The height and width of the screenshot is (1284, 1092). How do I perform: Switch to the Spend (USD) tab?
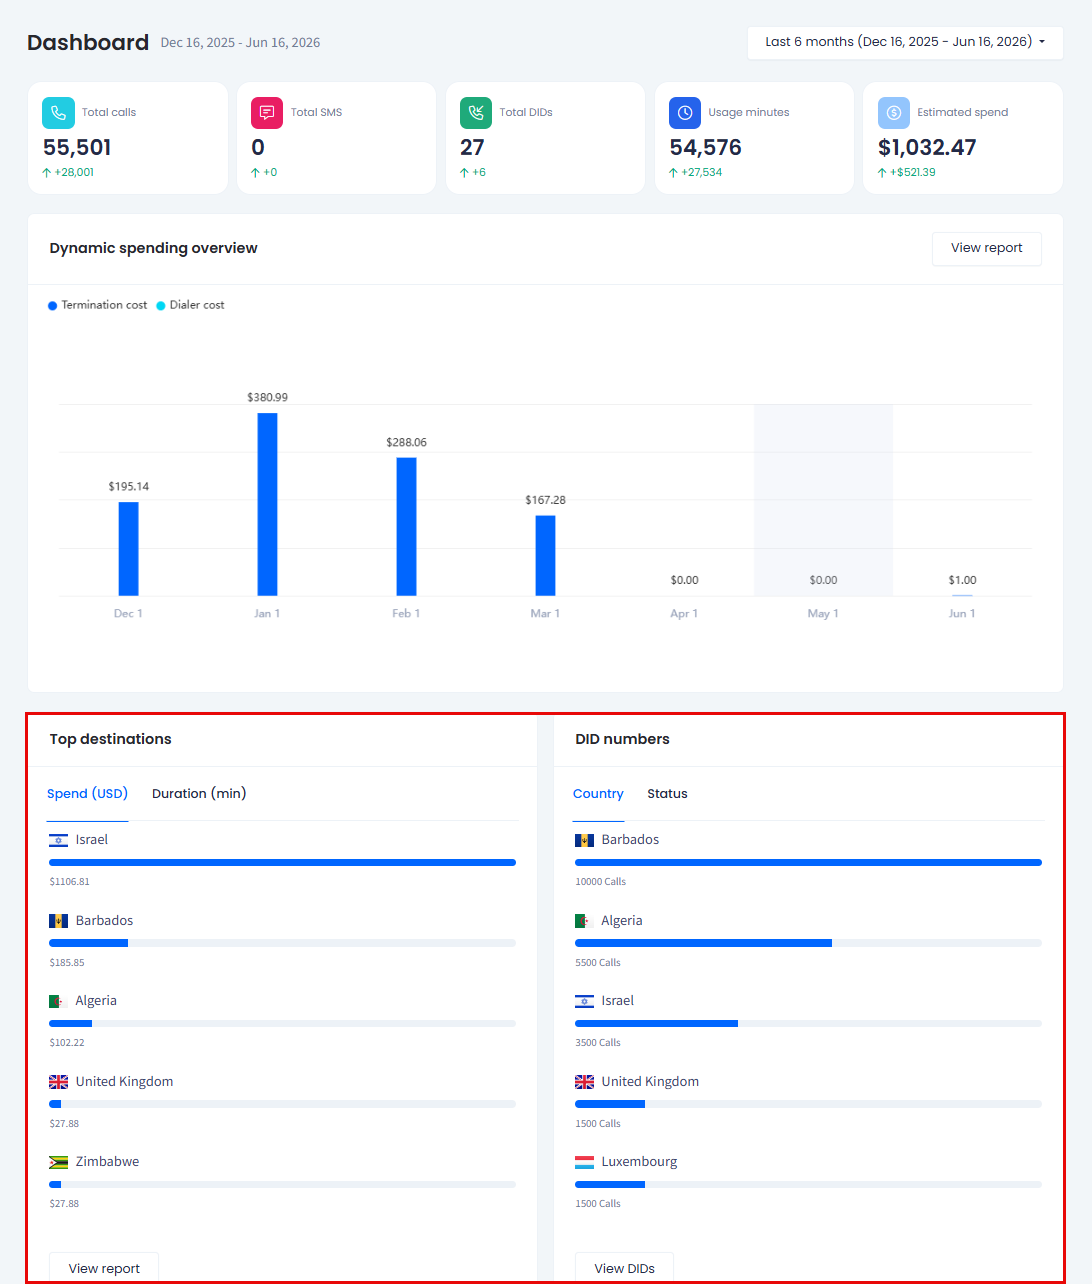87,794
